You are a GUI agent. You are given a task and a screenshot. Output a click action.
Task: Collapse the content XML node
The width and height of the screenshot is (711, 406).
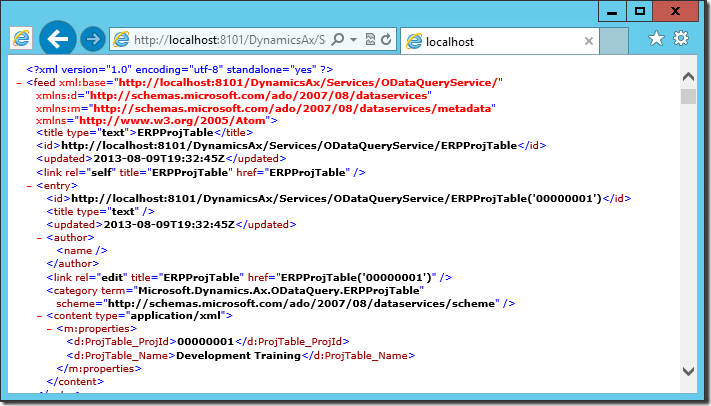[x=39, y=316]
